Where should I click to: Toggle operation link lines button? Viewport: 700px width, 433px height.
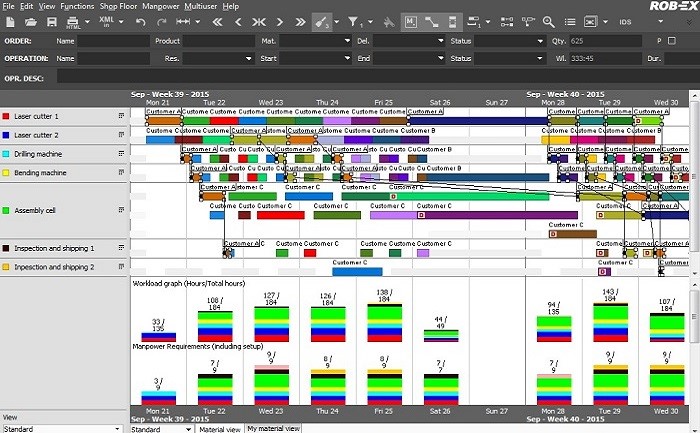pos(432,21)
